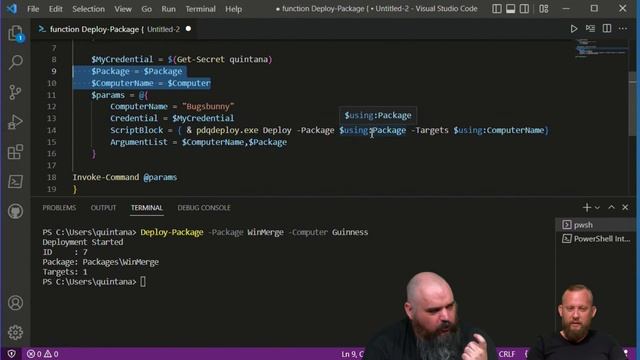Open the View menu
Image resolution: width=640 pixels, height=360 pixels.
tap(123, 9)
